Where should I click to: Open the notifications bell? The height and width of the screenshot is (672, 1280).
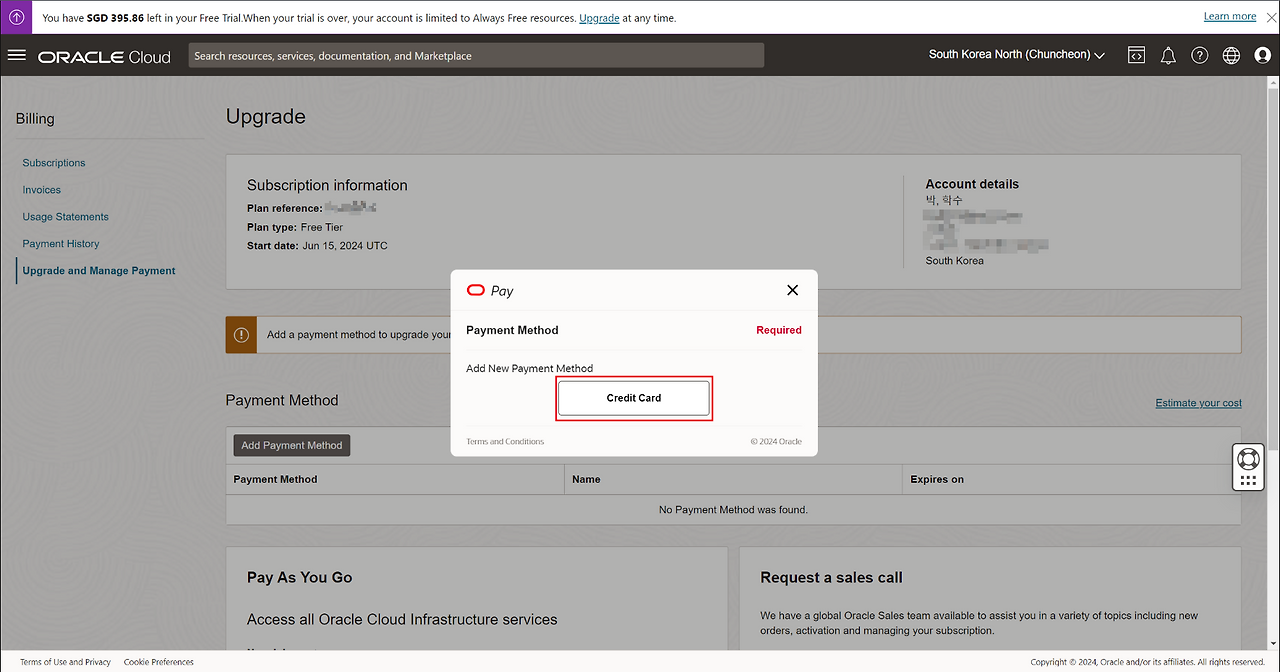pos(1168,56)
